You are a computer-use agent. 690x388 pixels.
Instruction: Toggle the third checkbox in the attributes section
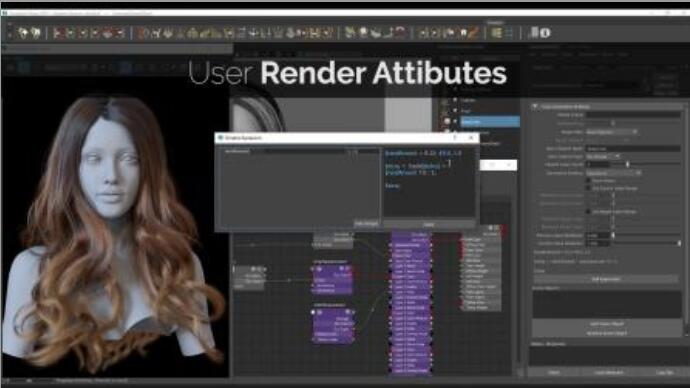(x=588, y=212)
